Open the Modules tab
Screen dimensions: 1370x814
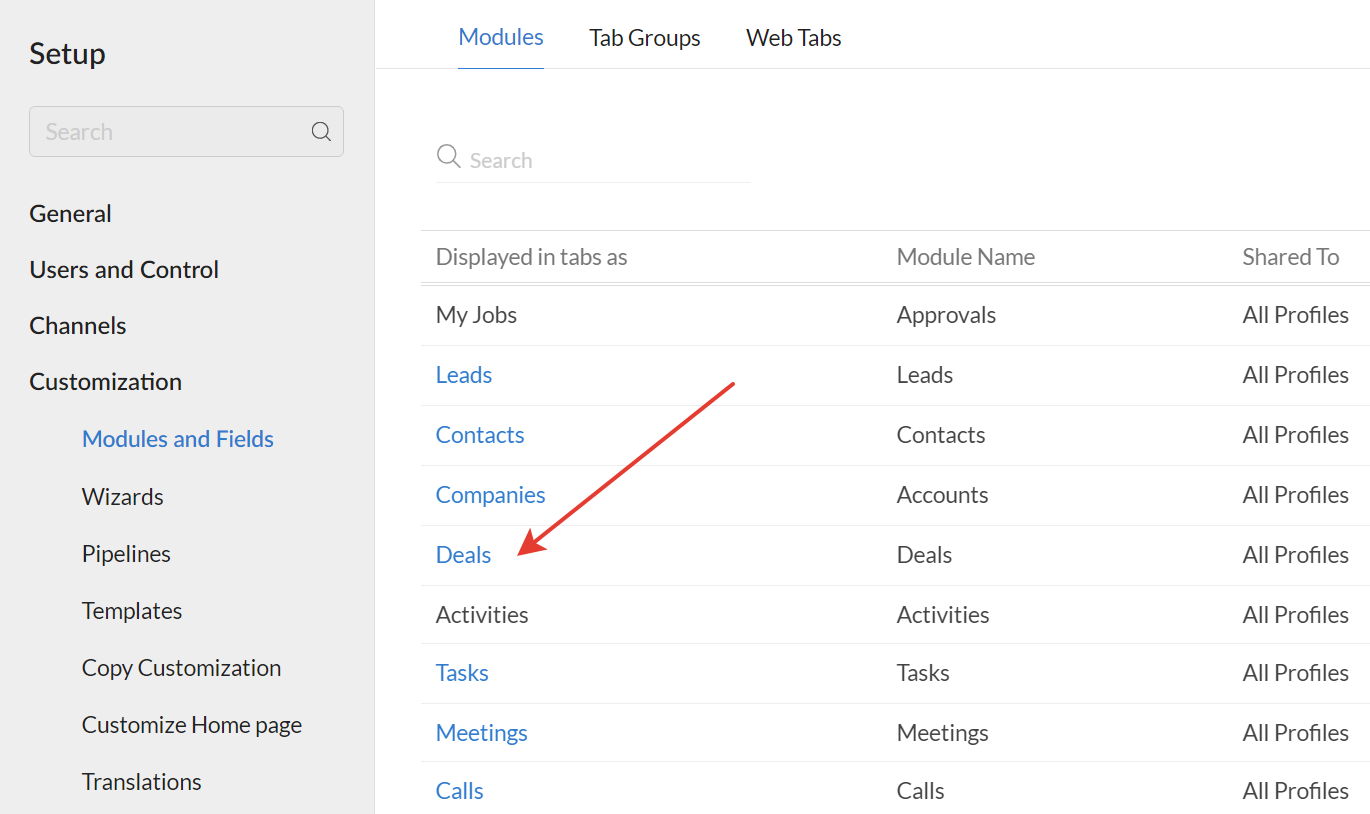(x=500, y=37)
